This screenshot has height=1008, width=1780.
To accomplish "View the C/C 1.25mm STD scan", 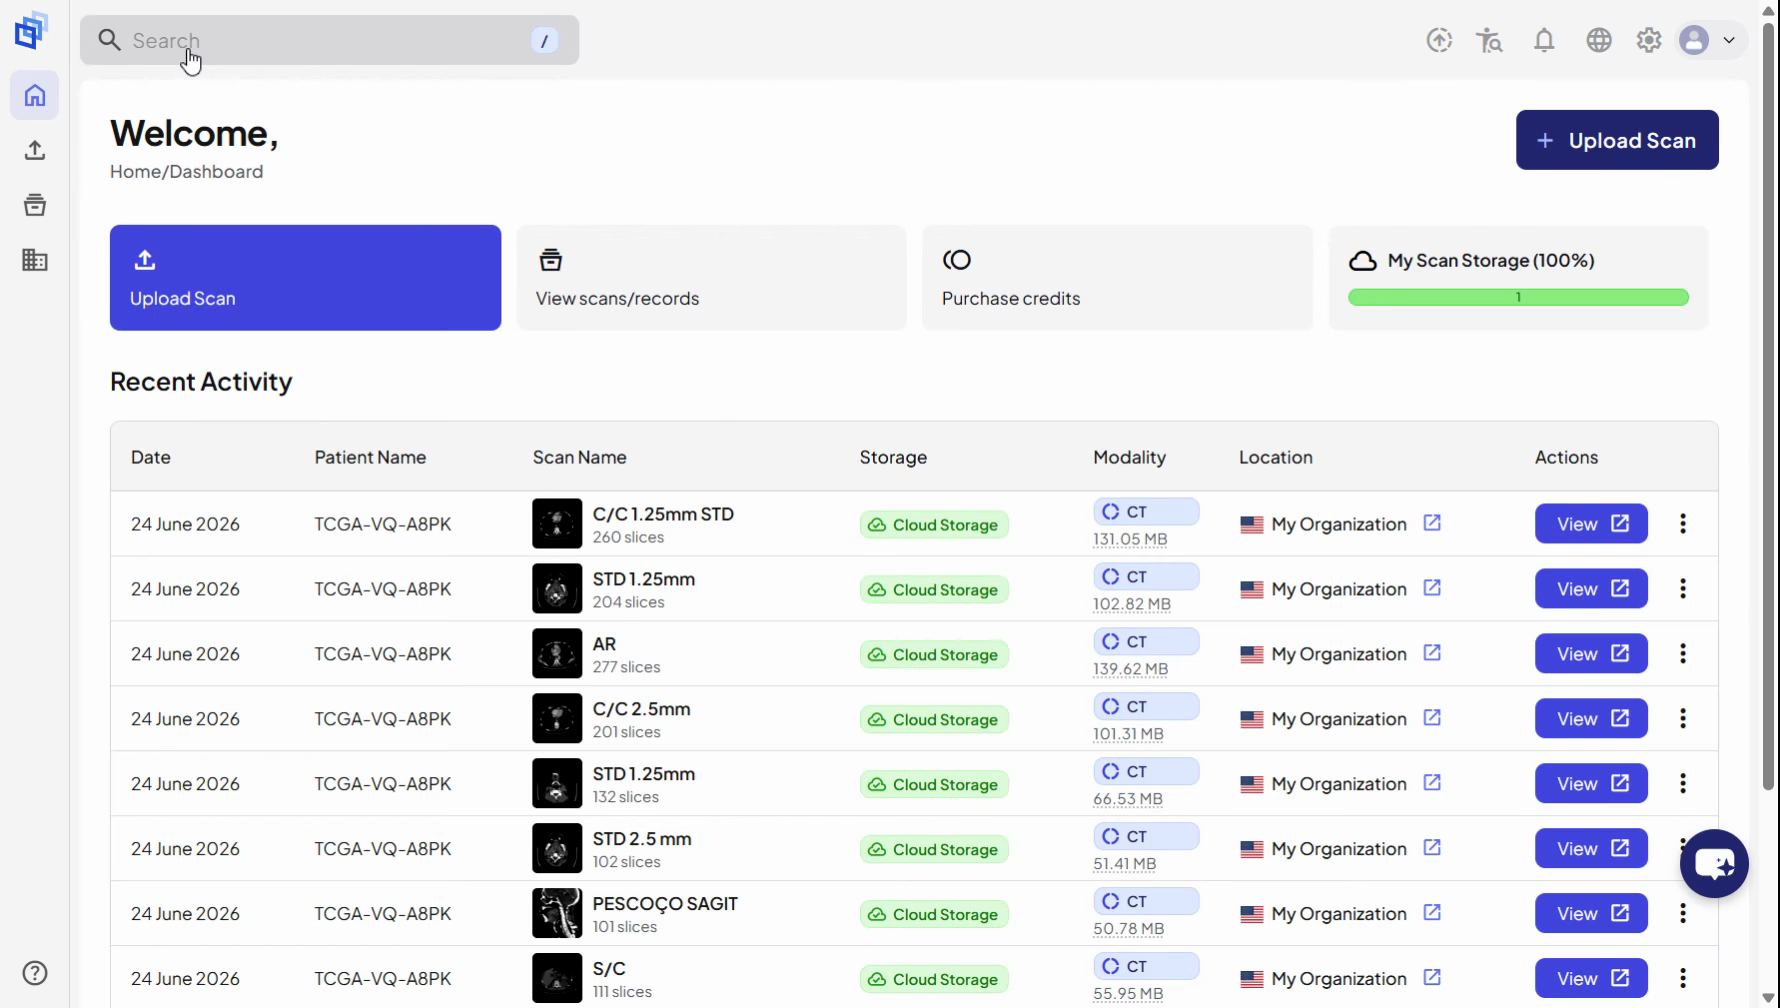I will pos(1591,524).
